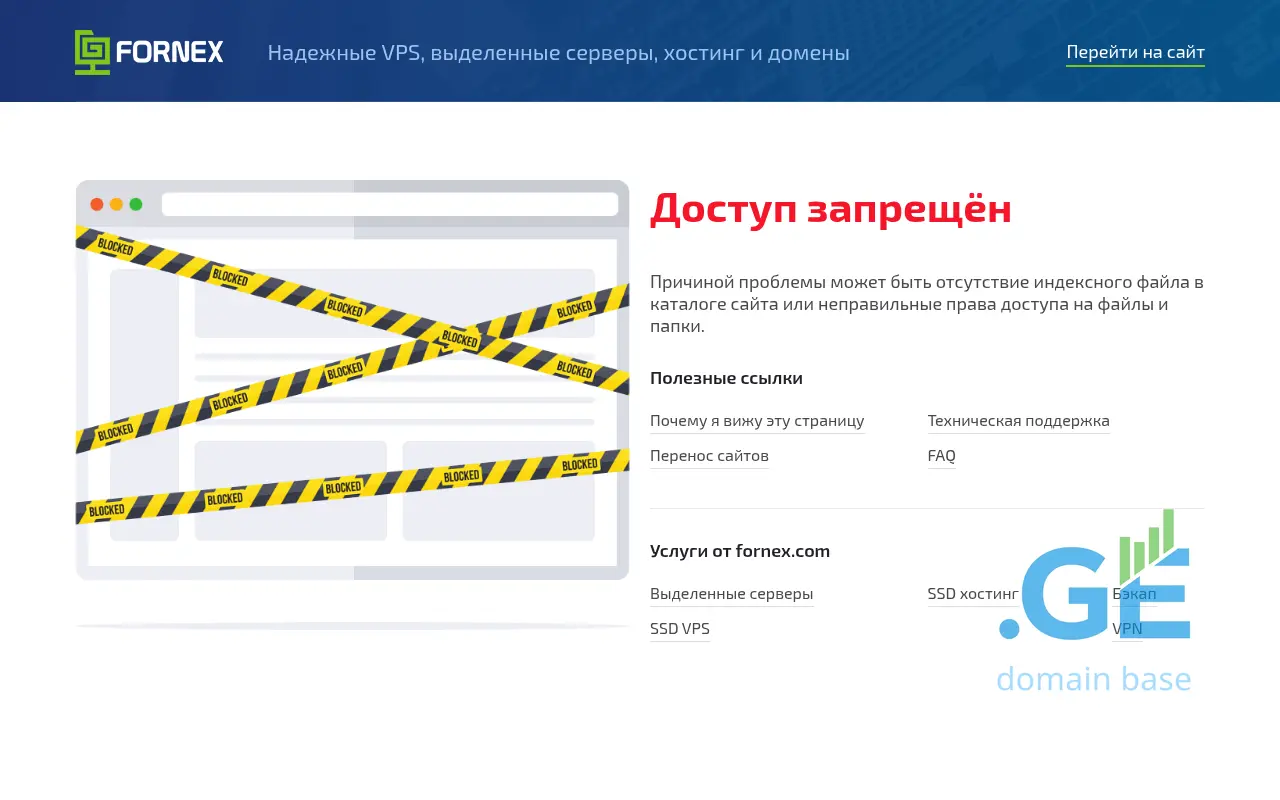Screen dimensions: 1280x800
Task: Click the red dot in the browser illustration
Action: click(x=97, y=204)
